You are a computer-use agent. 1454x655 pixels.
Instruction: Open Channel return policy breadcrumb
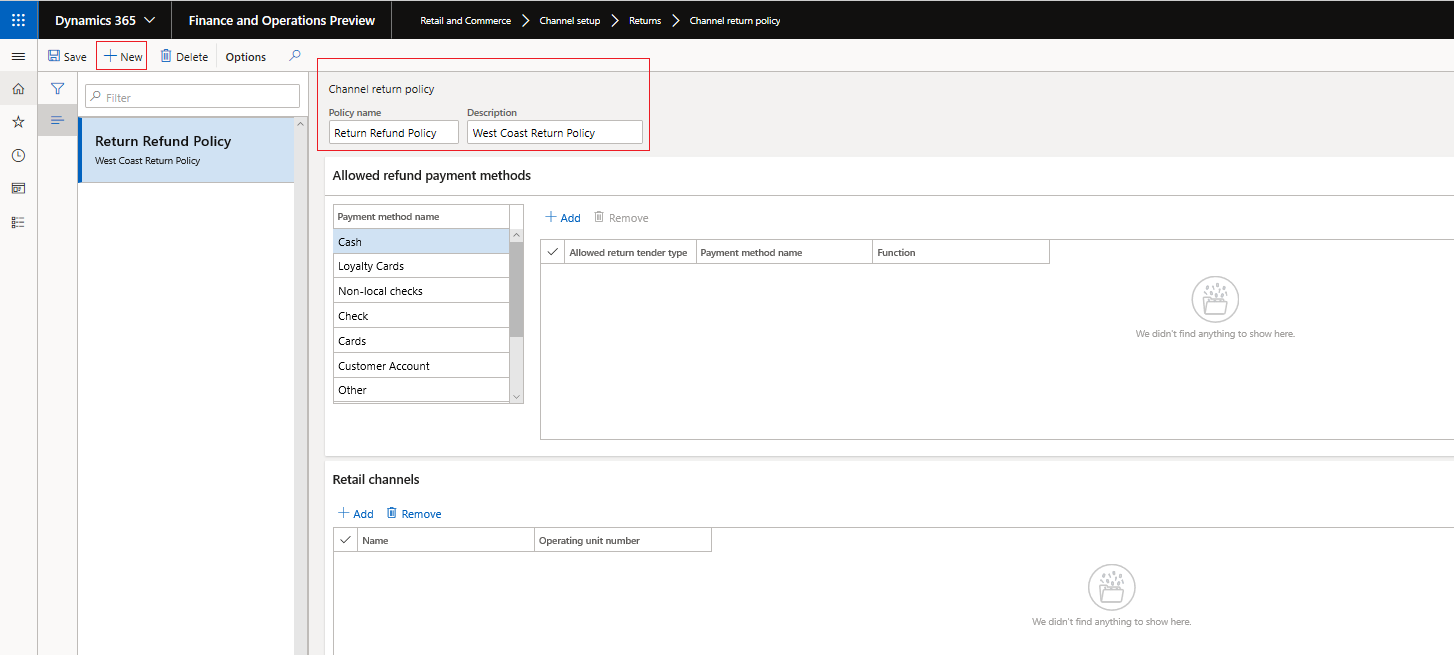(735, 20)
